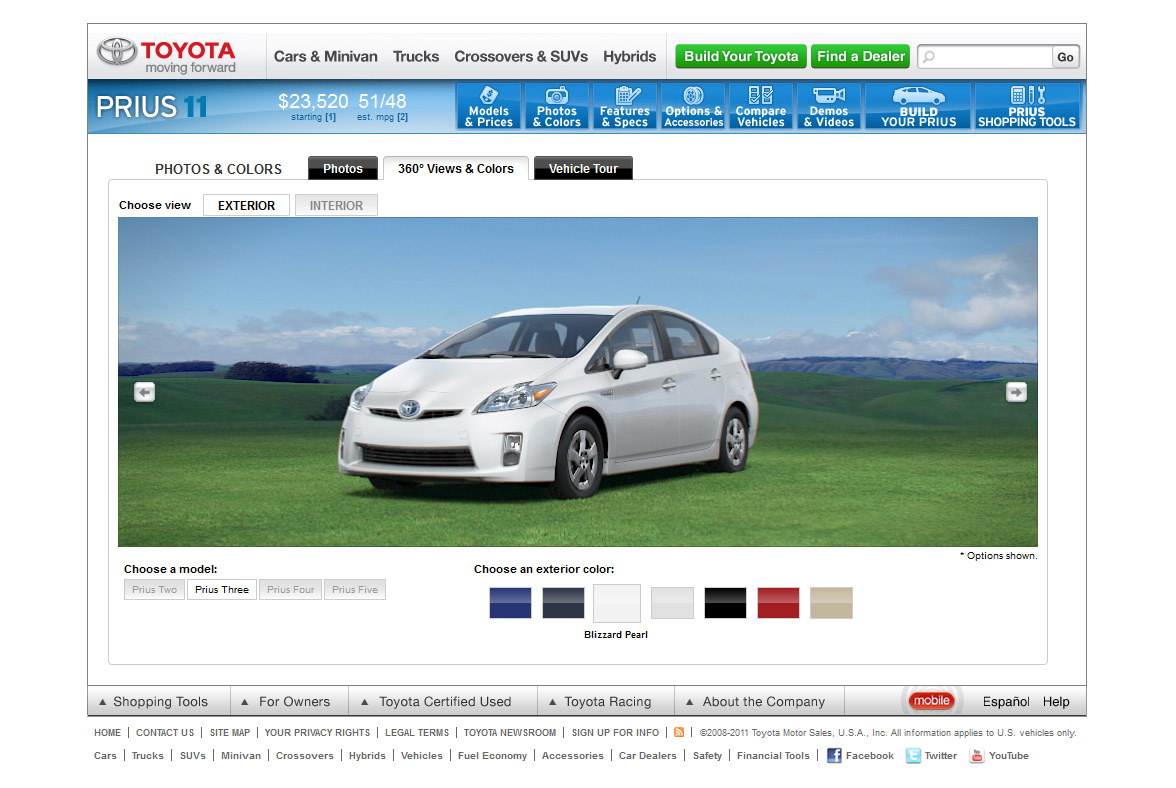Open Build Your Prius
The image size is (1176, 788).
pos(919,106)
